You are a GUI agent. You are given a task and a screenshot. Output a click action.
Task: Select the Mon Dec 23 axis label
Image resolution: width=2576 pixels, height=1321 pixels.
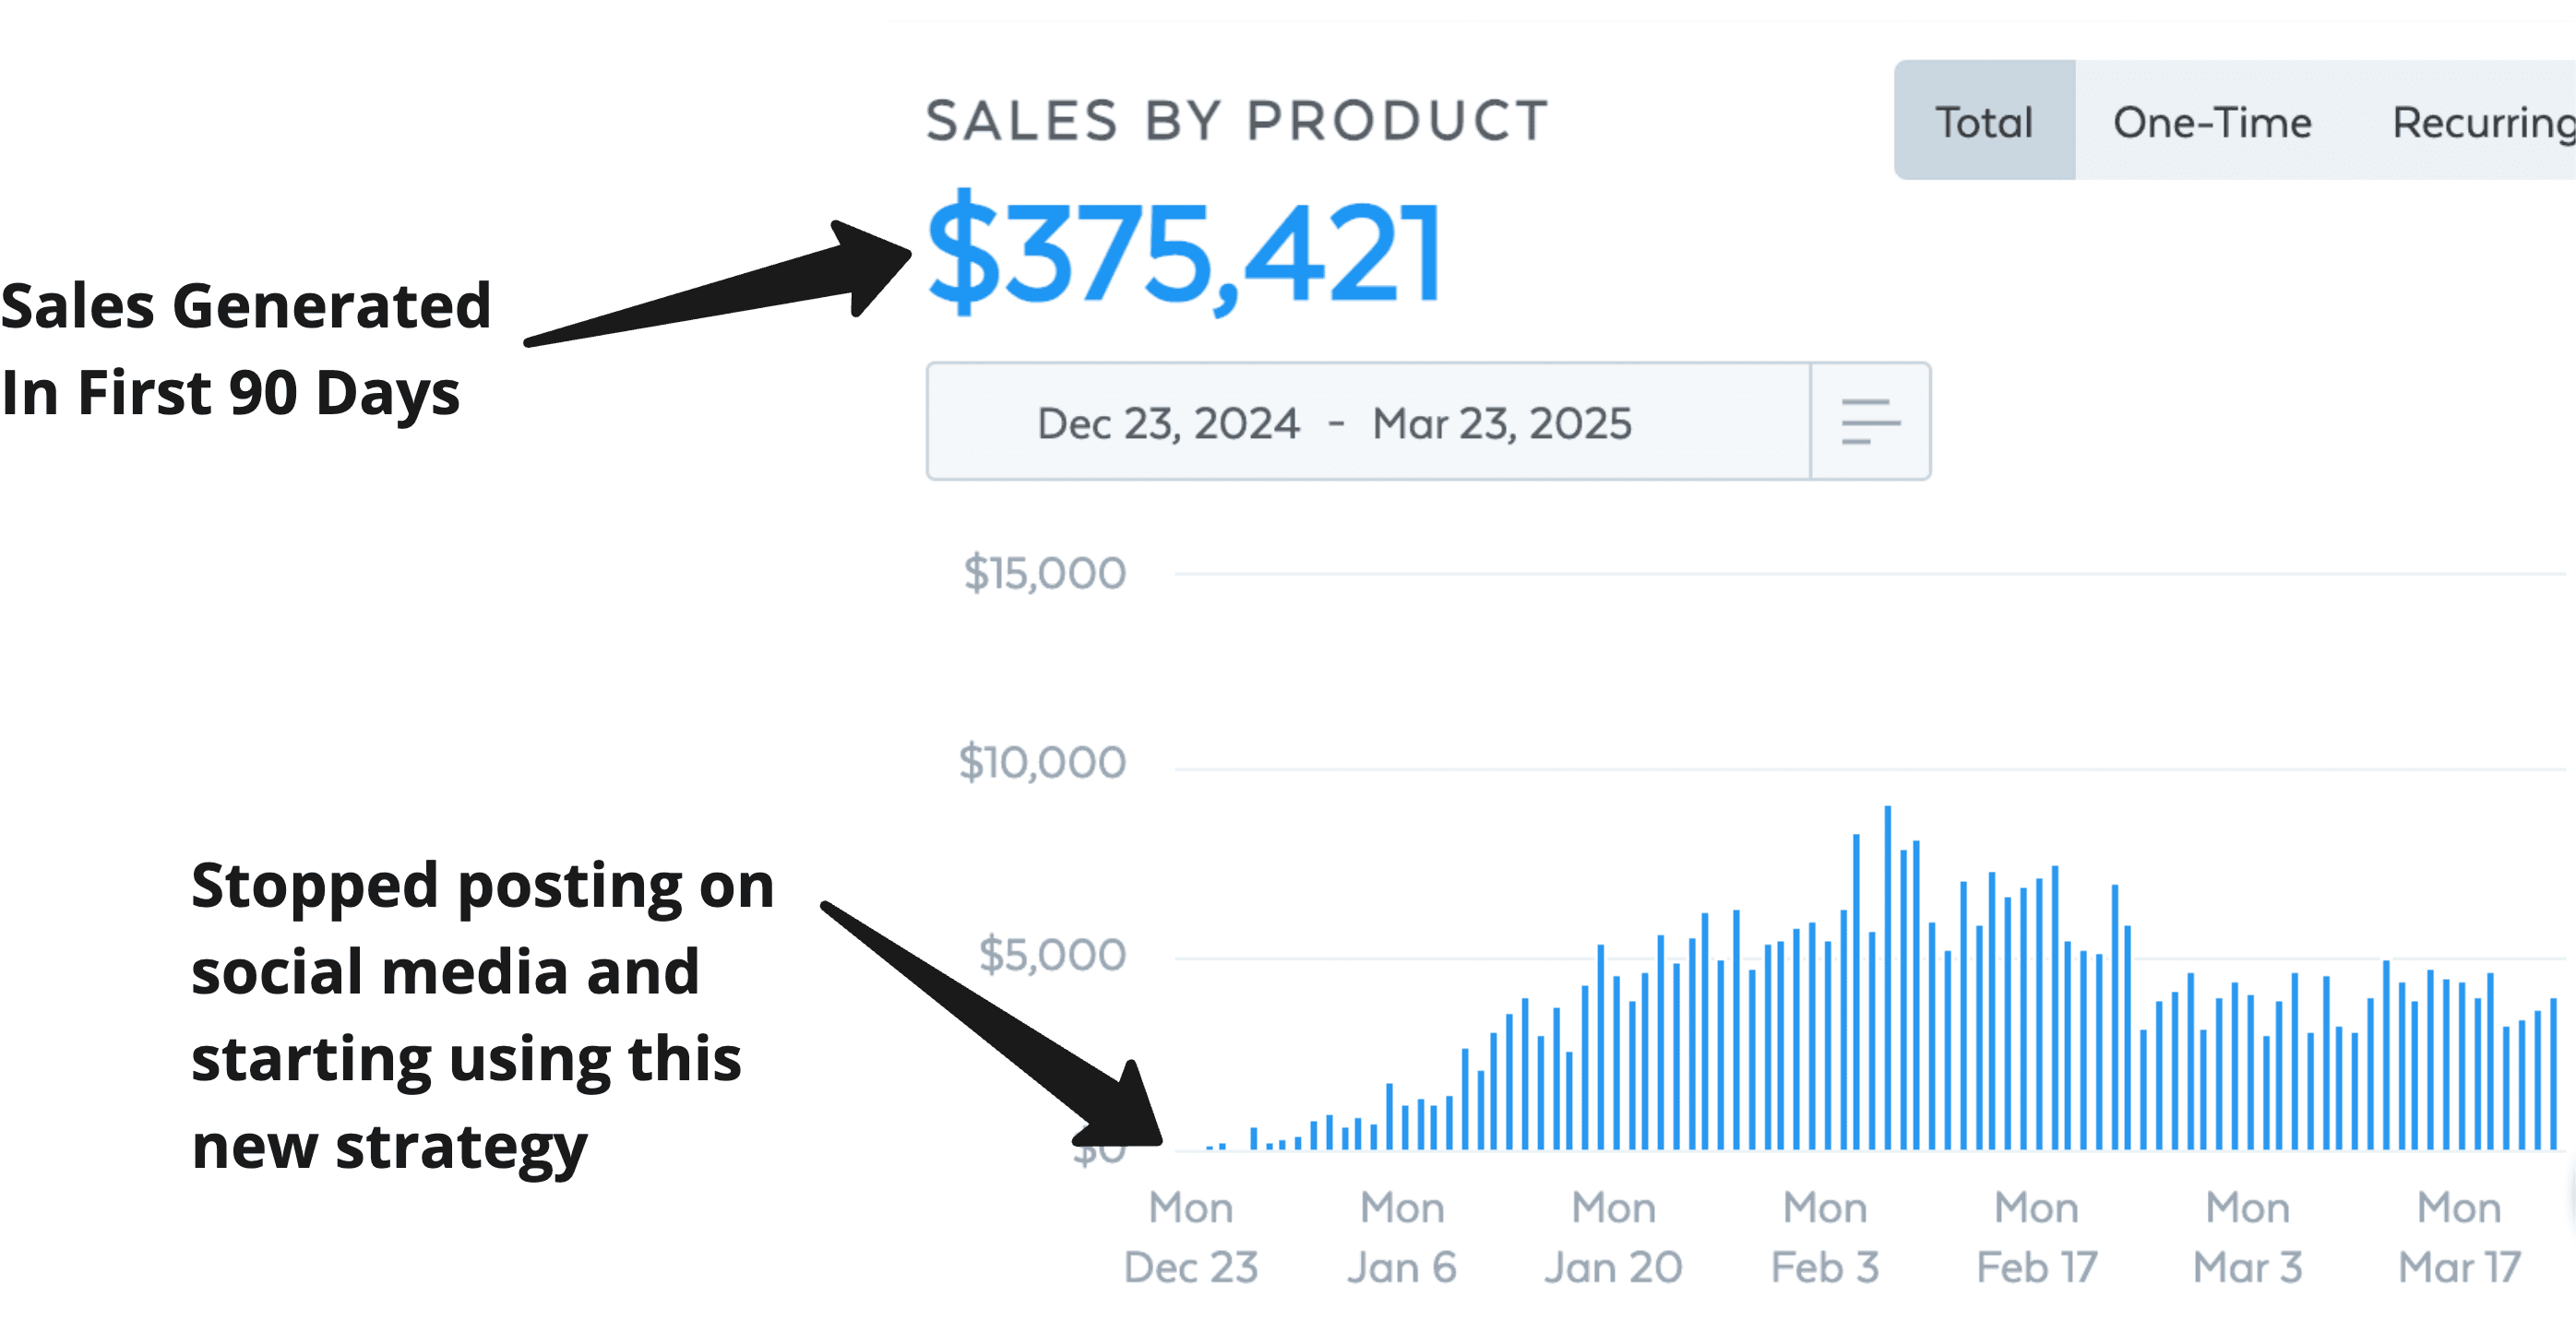coord(1190,1237)
